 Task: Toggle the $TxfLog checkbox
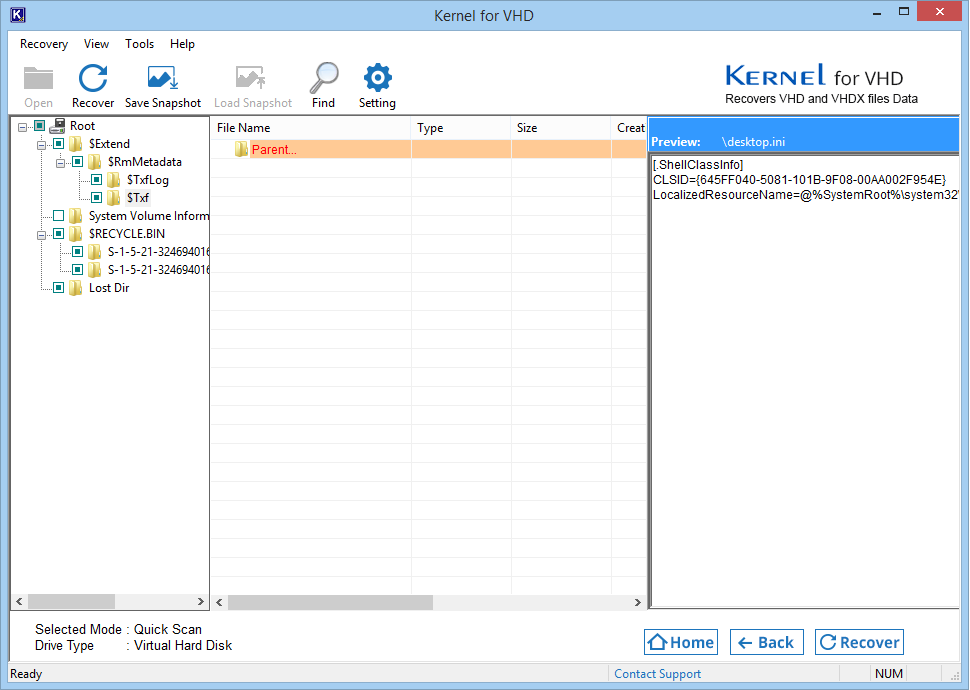(97, 180)
